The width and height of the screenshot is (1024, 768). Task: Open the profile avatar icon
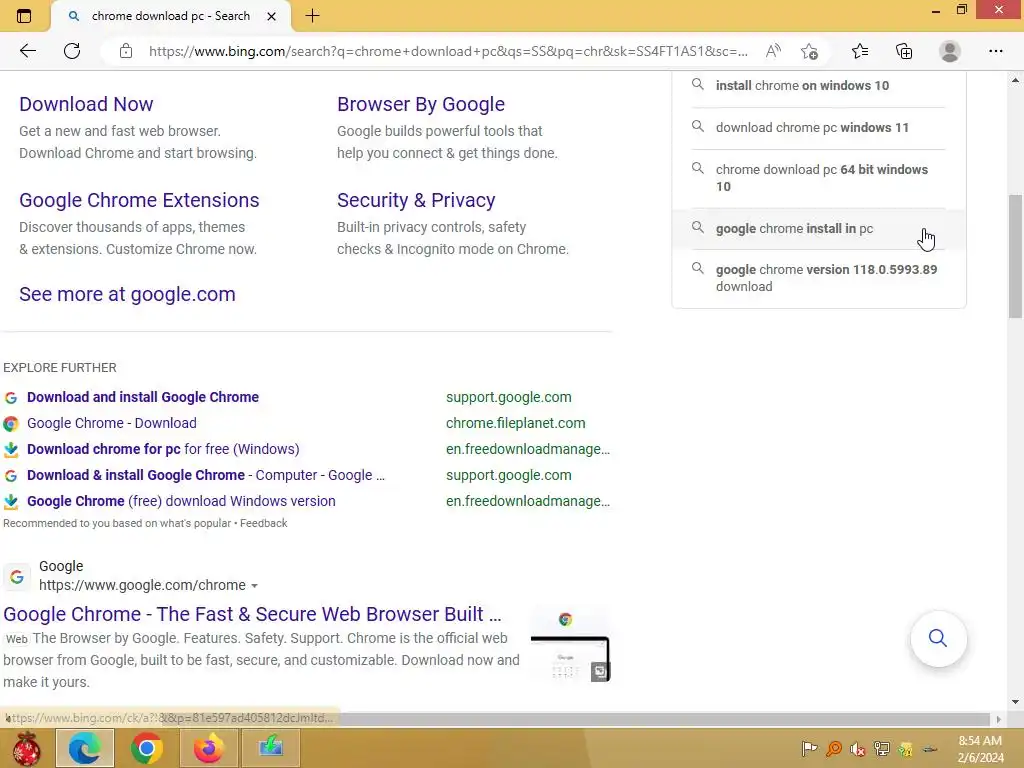coord(950,51)
